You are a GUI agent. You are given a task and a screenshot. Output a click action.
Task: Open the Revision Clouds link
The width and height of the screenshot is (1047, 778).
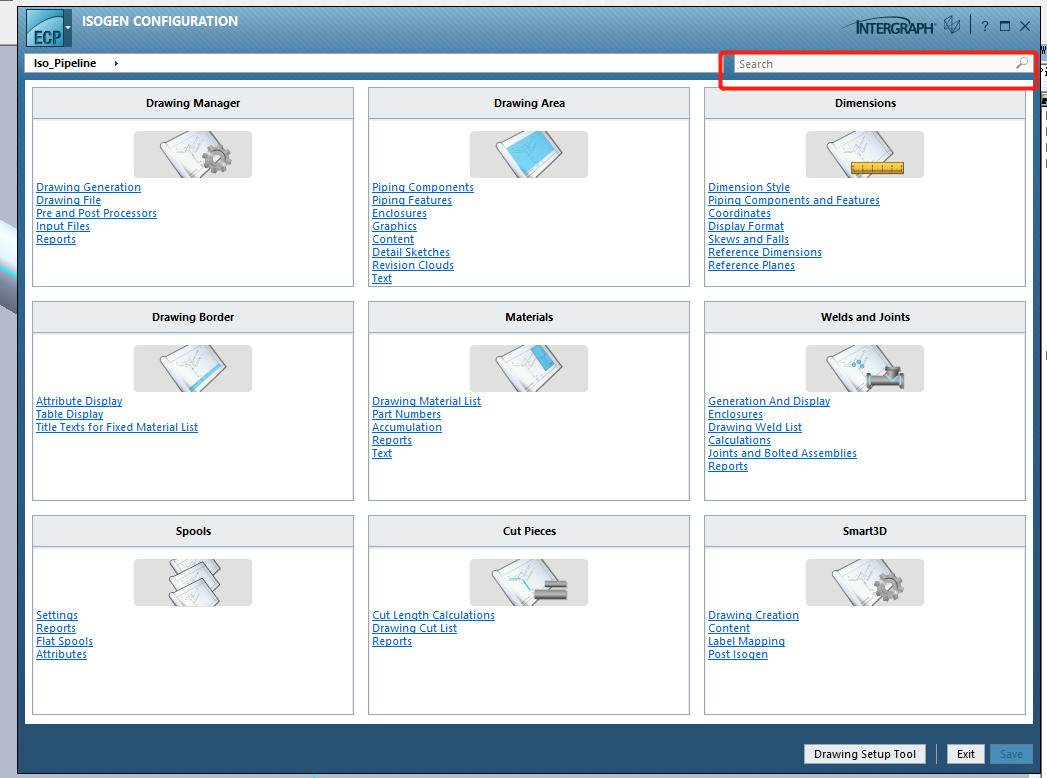coord(413,266)
